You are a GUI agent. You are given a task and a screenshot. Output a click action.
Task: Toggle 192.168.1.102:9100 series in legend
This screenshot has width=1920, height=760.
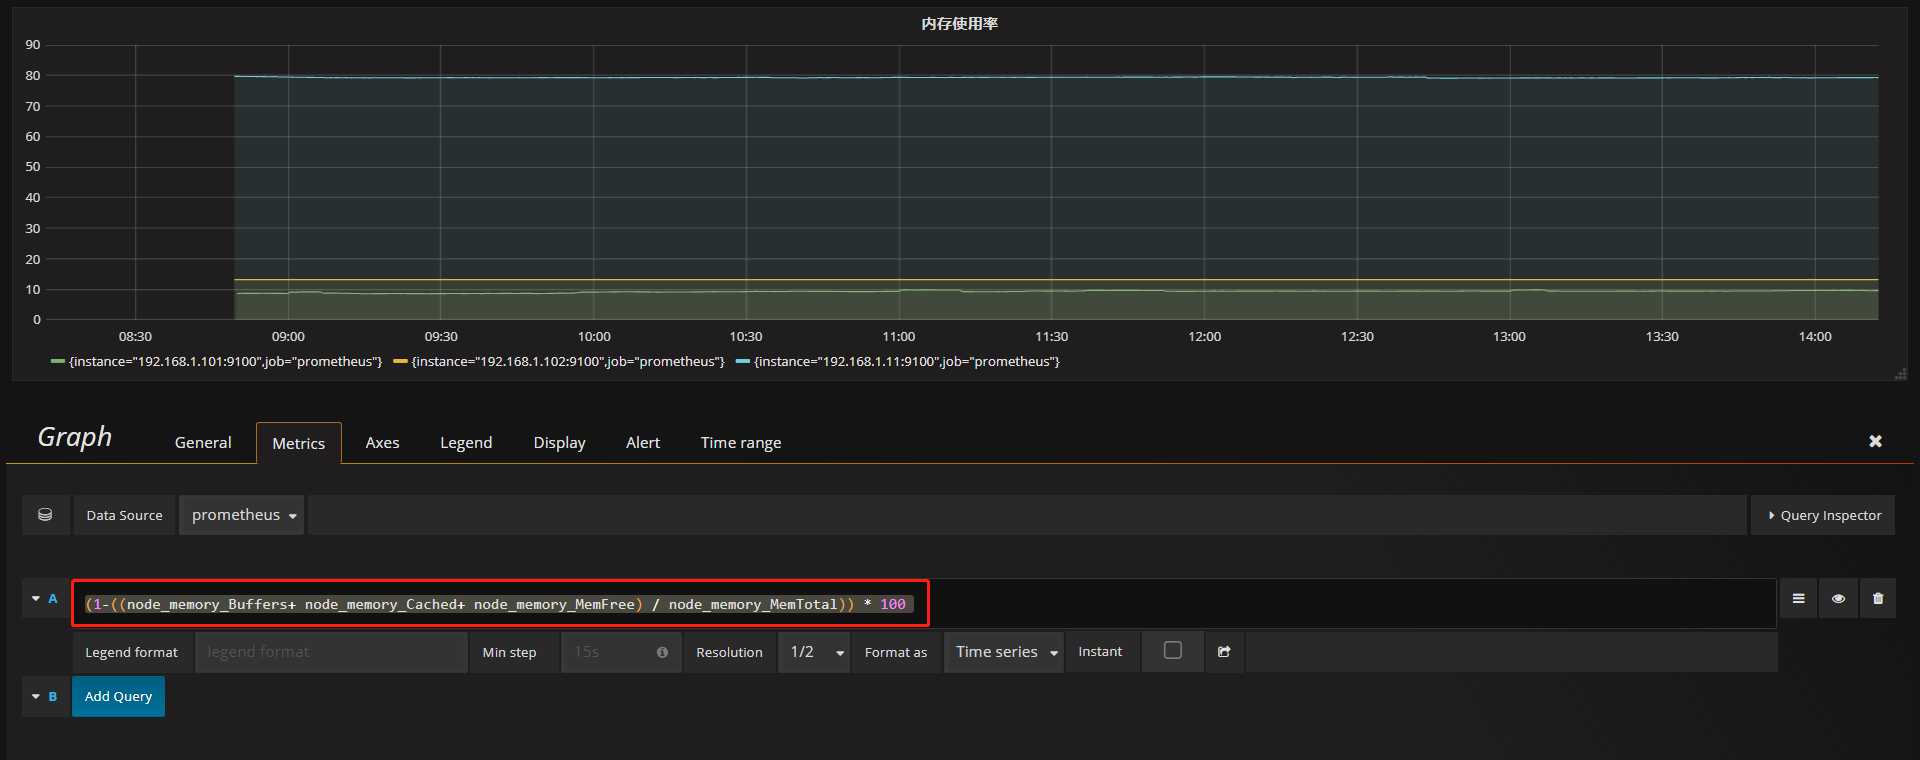coord(568,362)
